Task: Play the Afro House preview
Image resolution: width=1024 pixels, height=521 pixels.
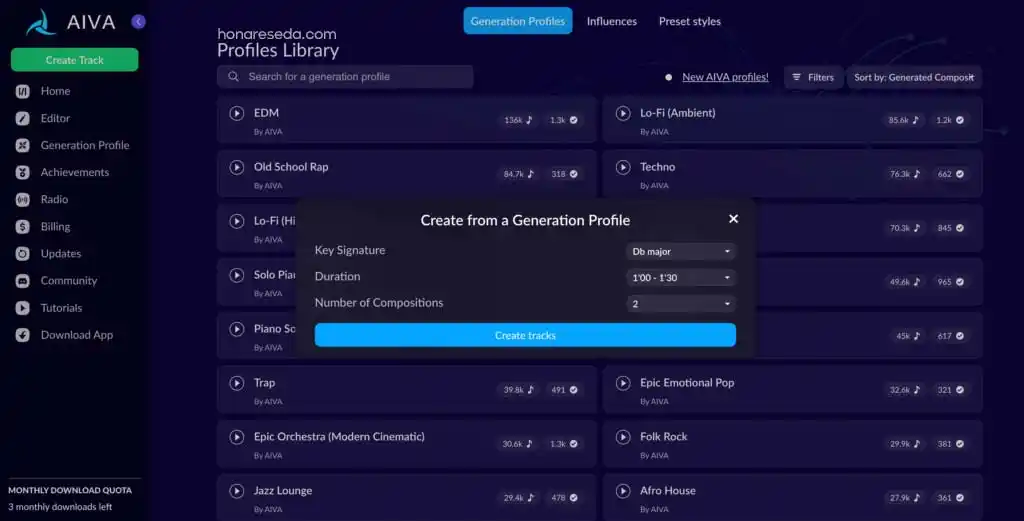Action: coord(623,491)
